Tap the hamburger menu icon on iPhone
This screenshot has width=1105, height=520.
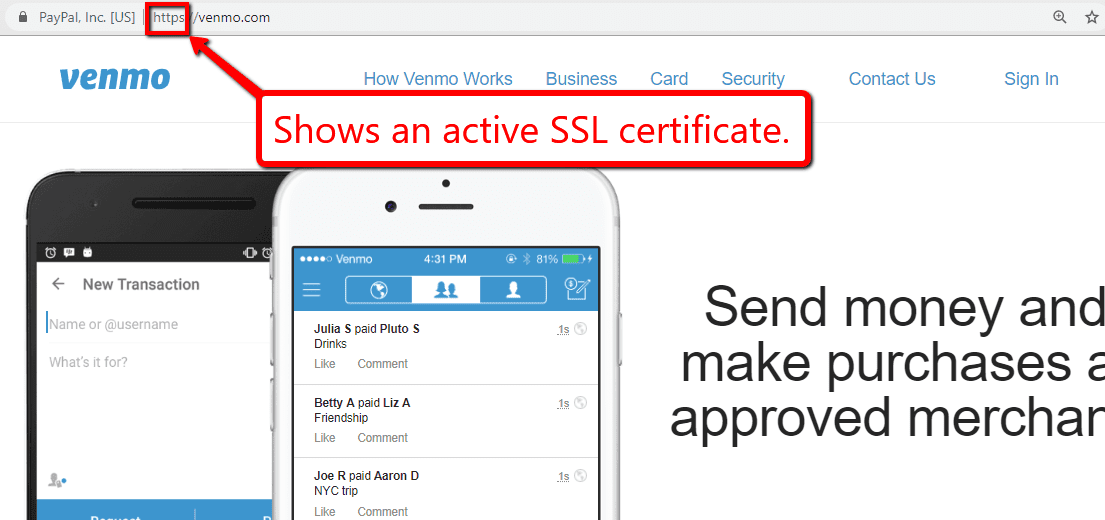tap(311, 290)
